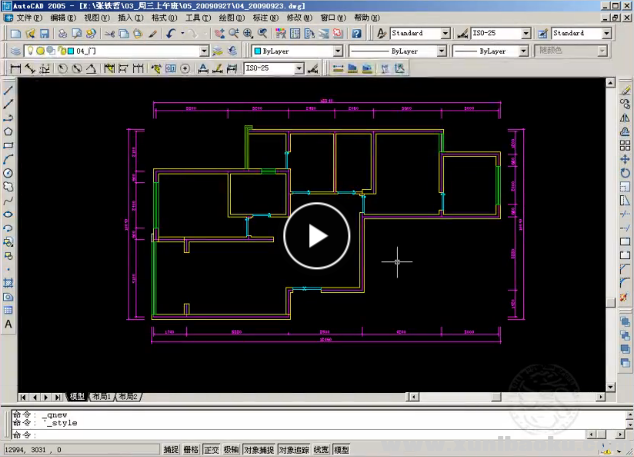Viewport: 634px width, 457px height.
Task: Click the Save icon in standard toolbar
Action: click(44, 33)
